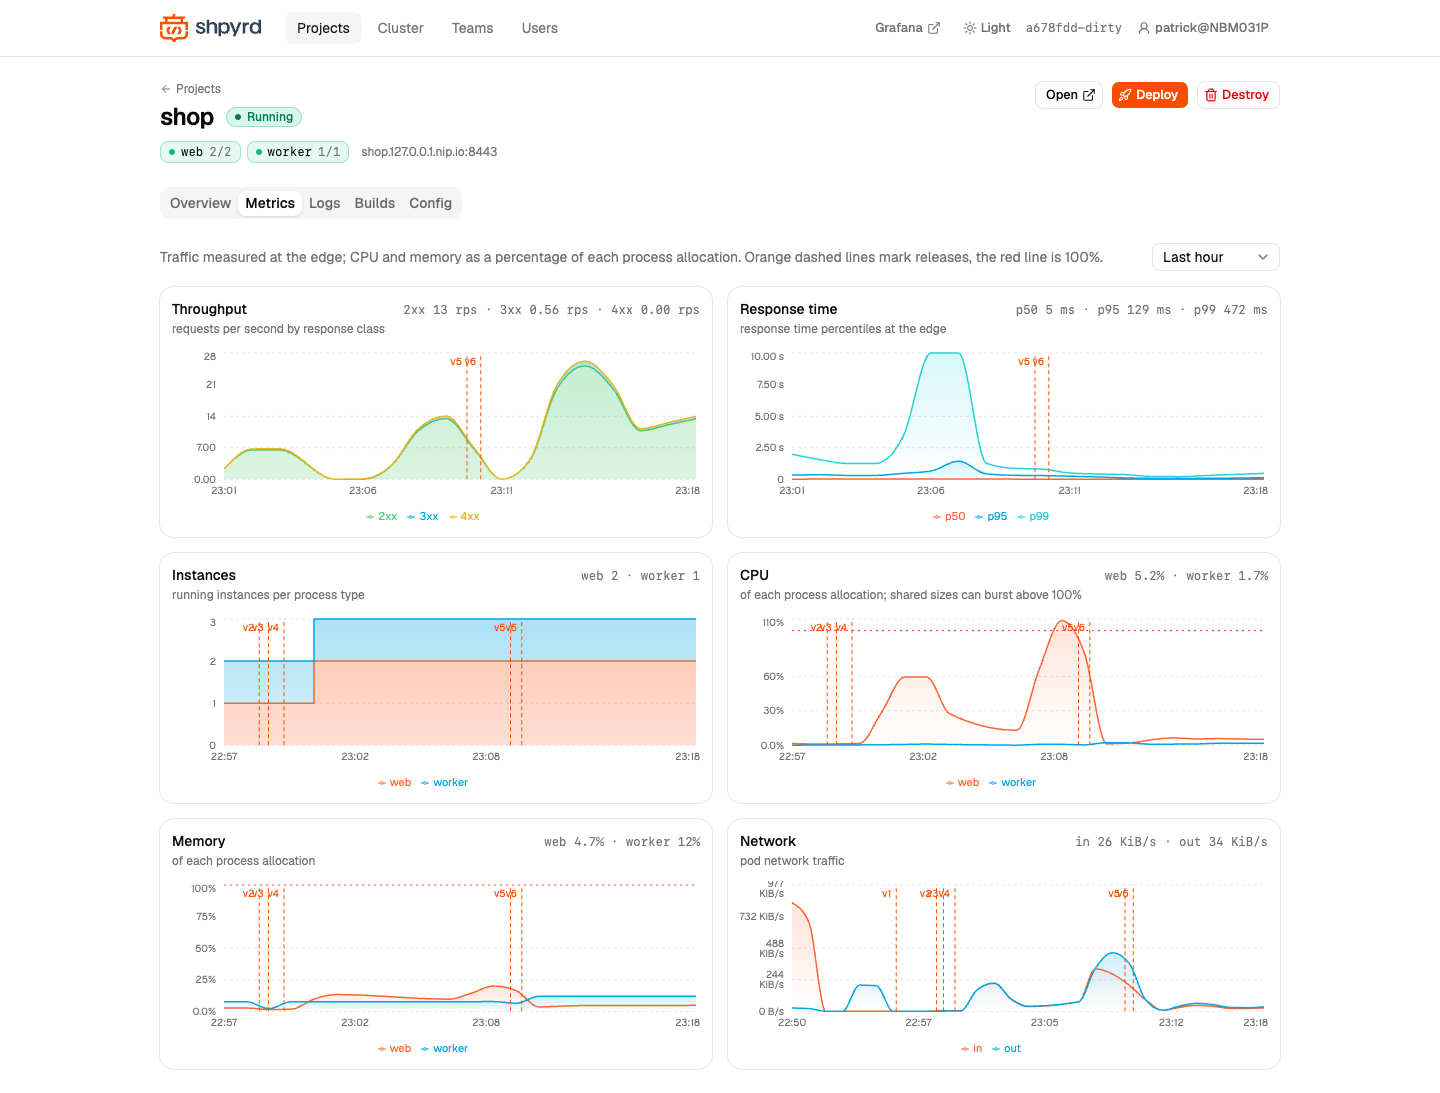Open the Last hour time range dropdown
The width and height of the screenshot is (1440, 1093).
[x=1216, y=257]
